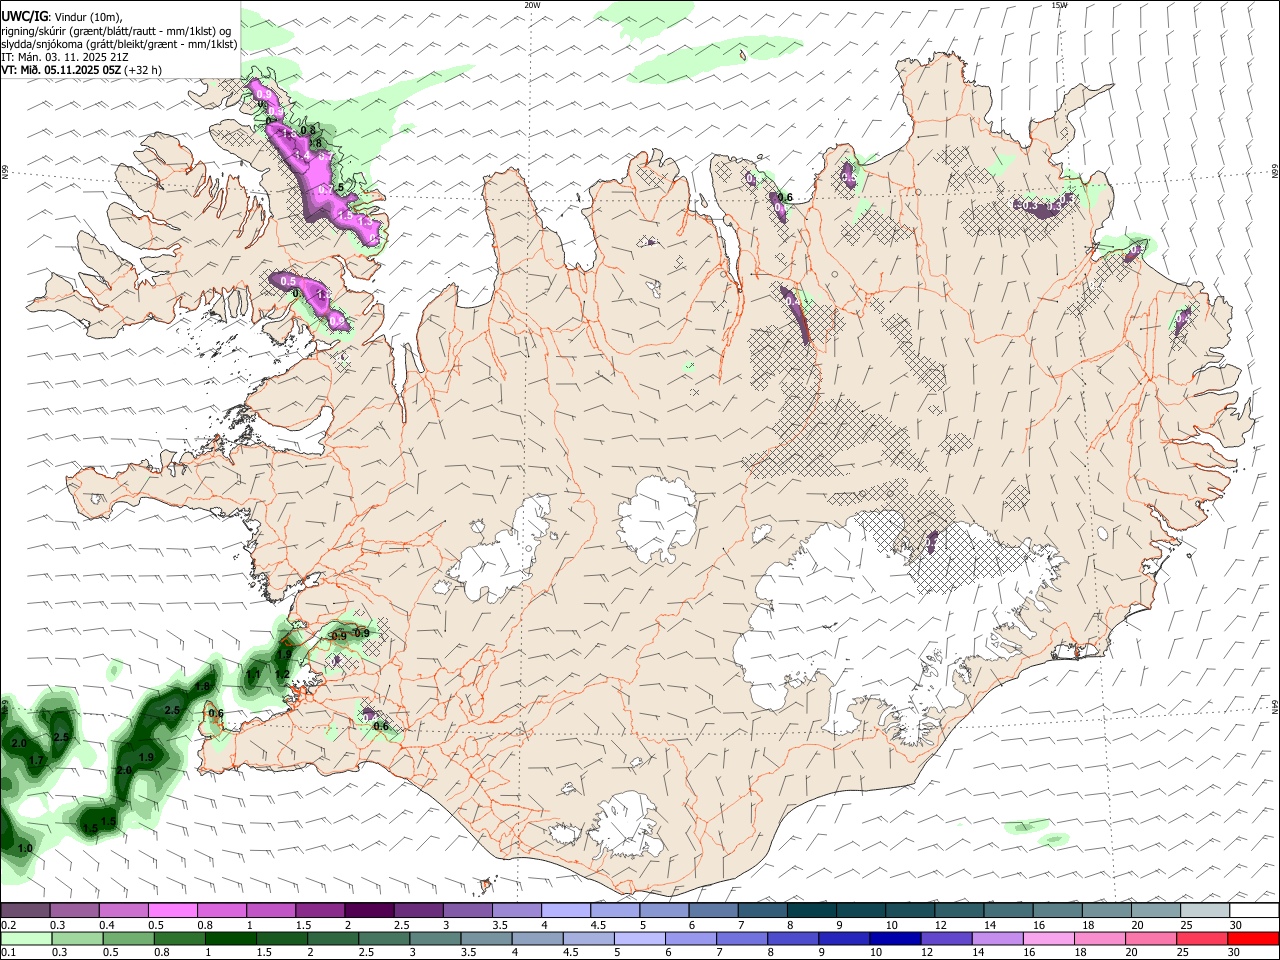The height and width of the screenshot is (960, 1280).
Task: Click the "rigning/skúrir" legend description line
Action: coord(116,31)
